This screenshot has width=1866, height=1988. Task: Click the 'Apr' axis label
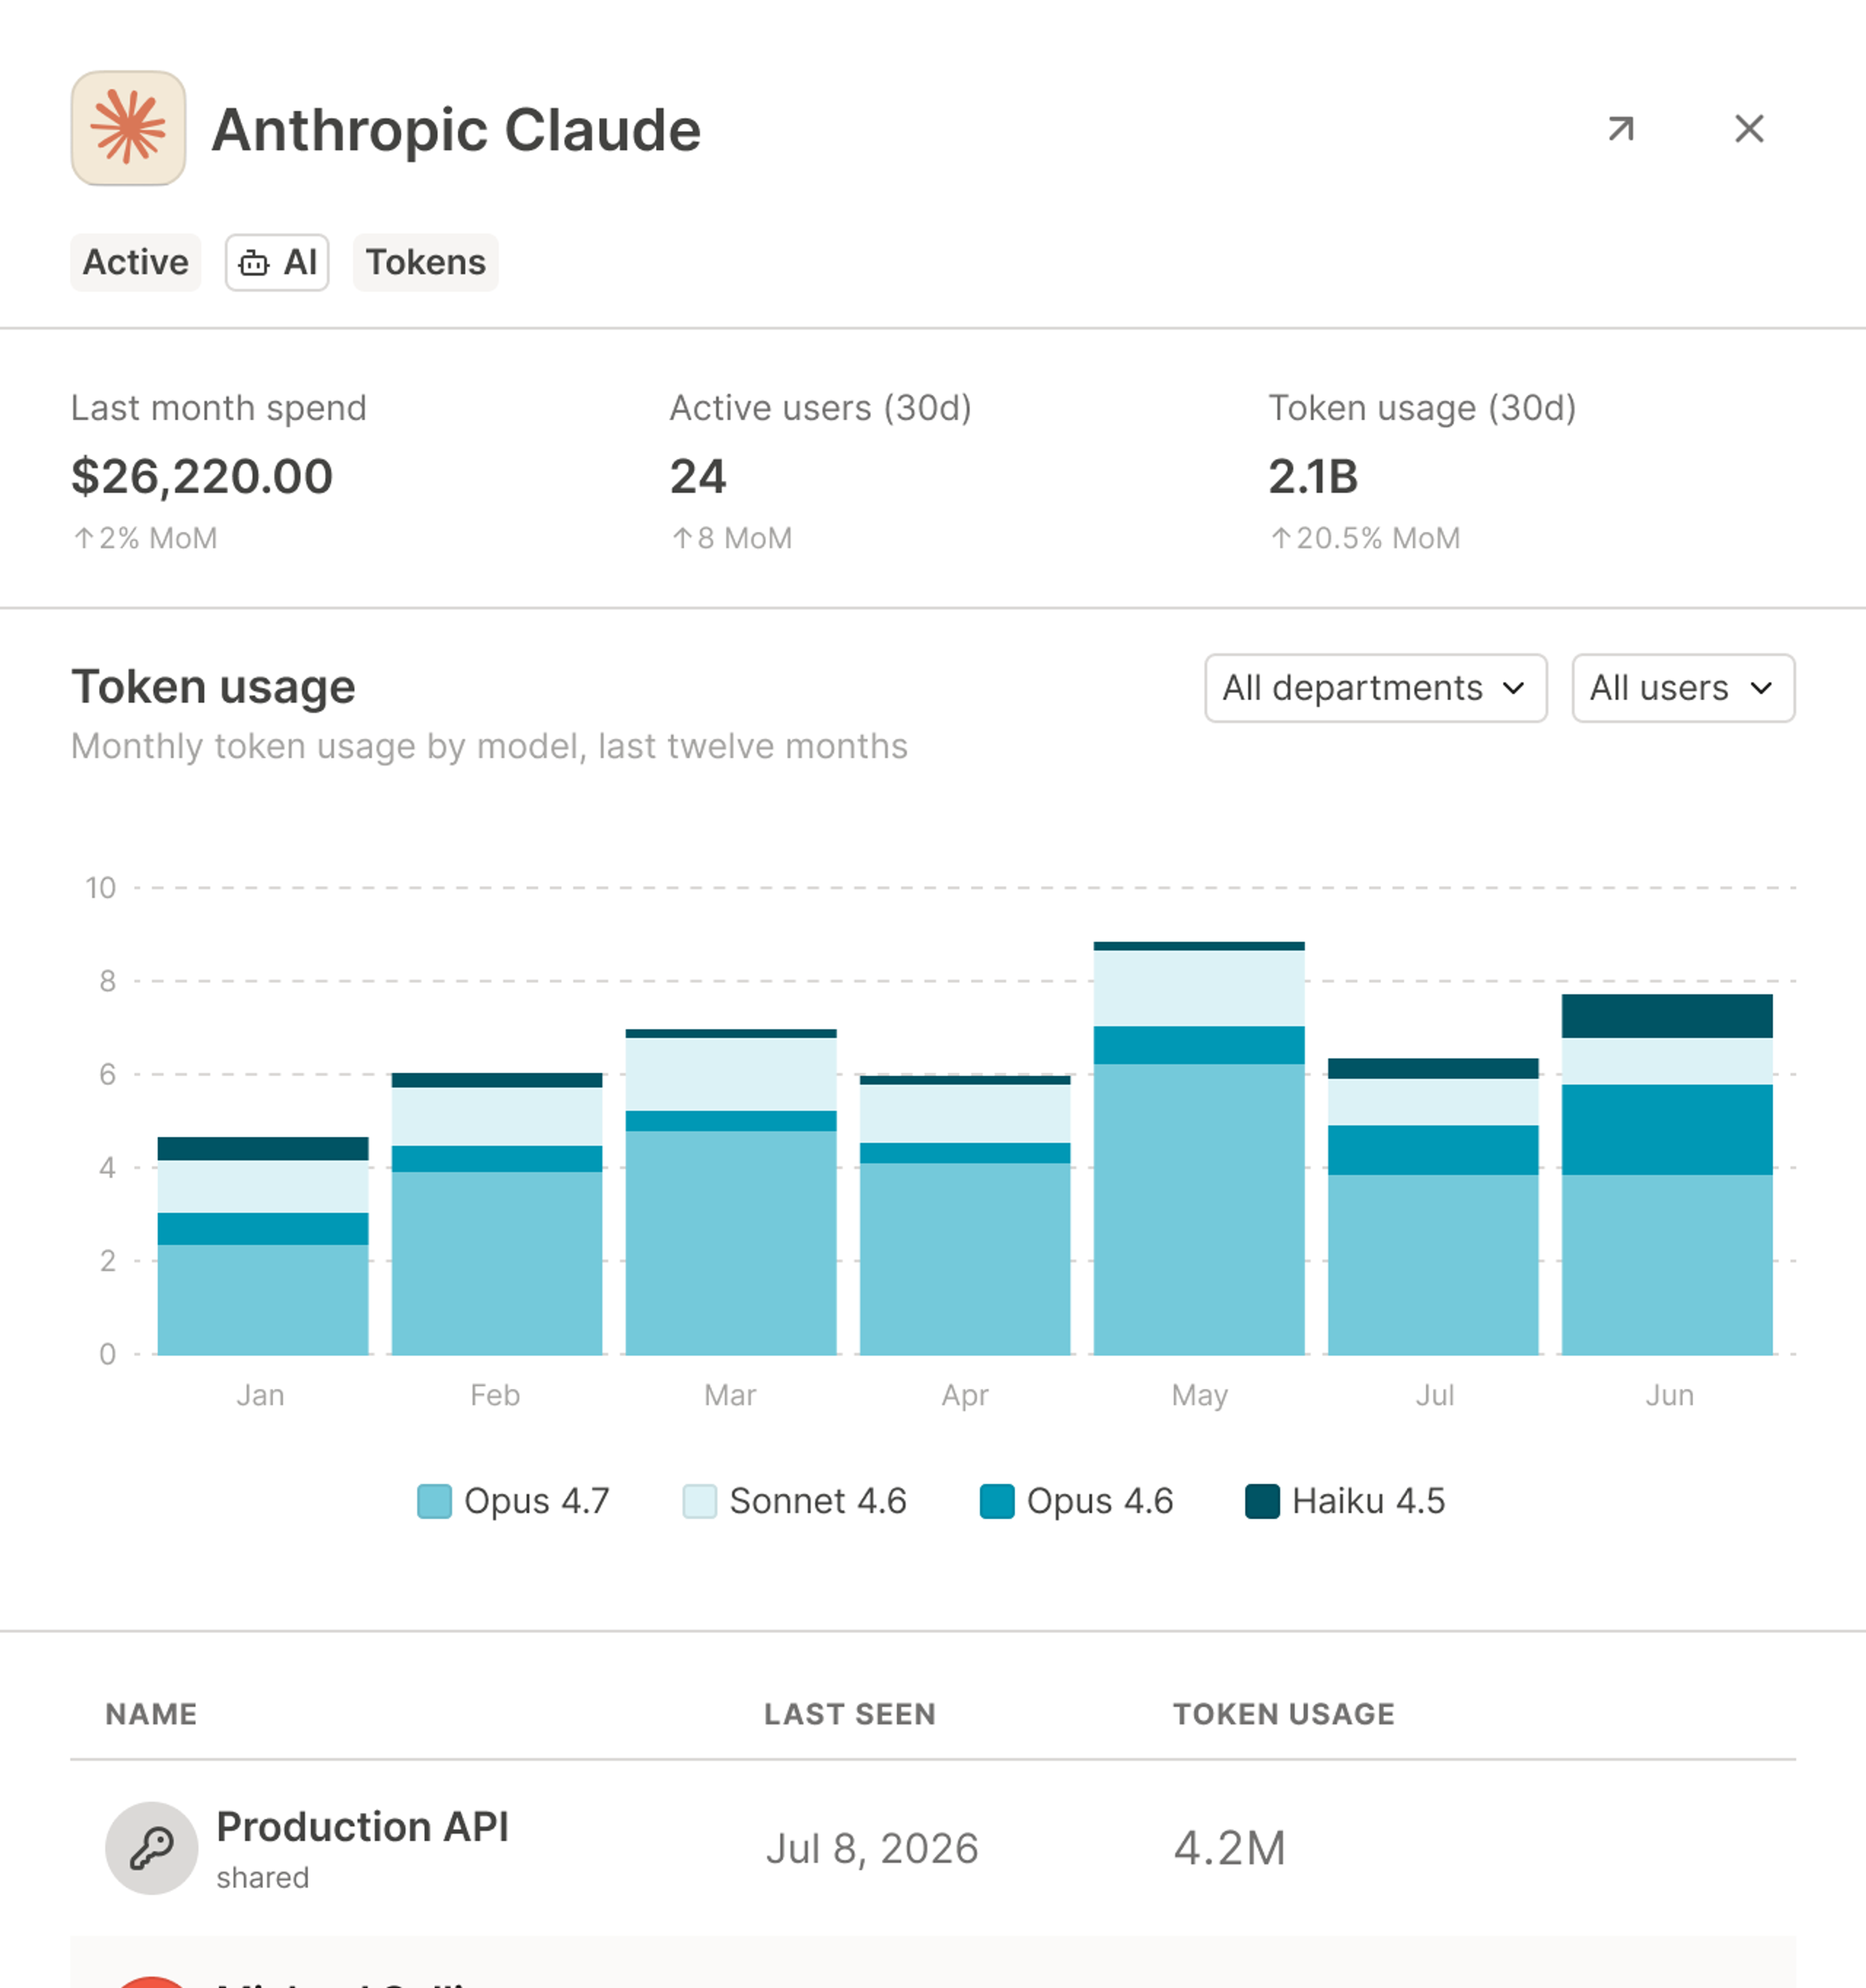coord(965,1395)
